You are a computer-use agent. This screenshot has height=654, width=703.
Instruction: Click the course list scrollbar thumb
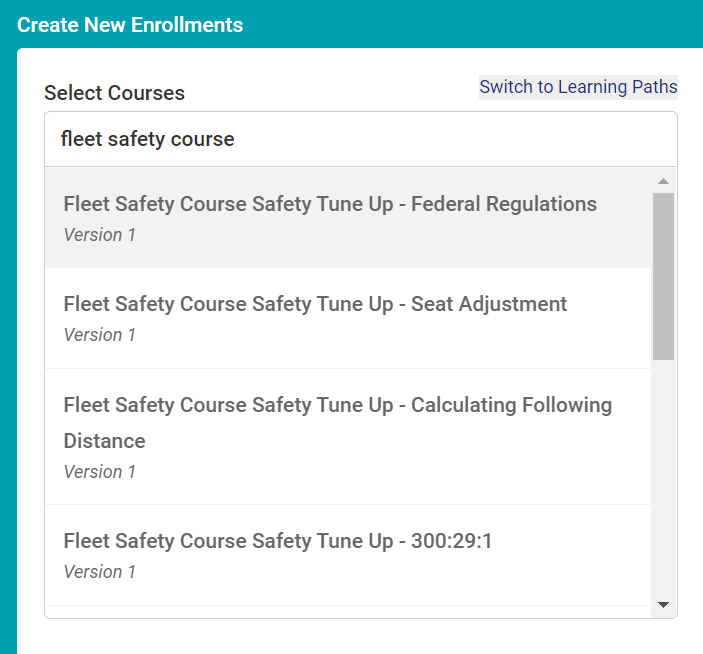click(x=663, y=275)
